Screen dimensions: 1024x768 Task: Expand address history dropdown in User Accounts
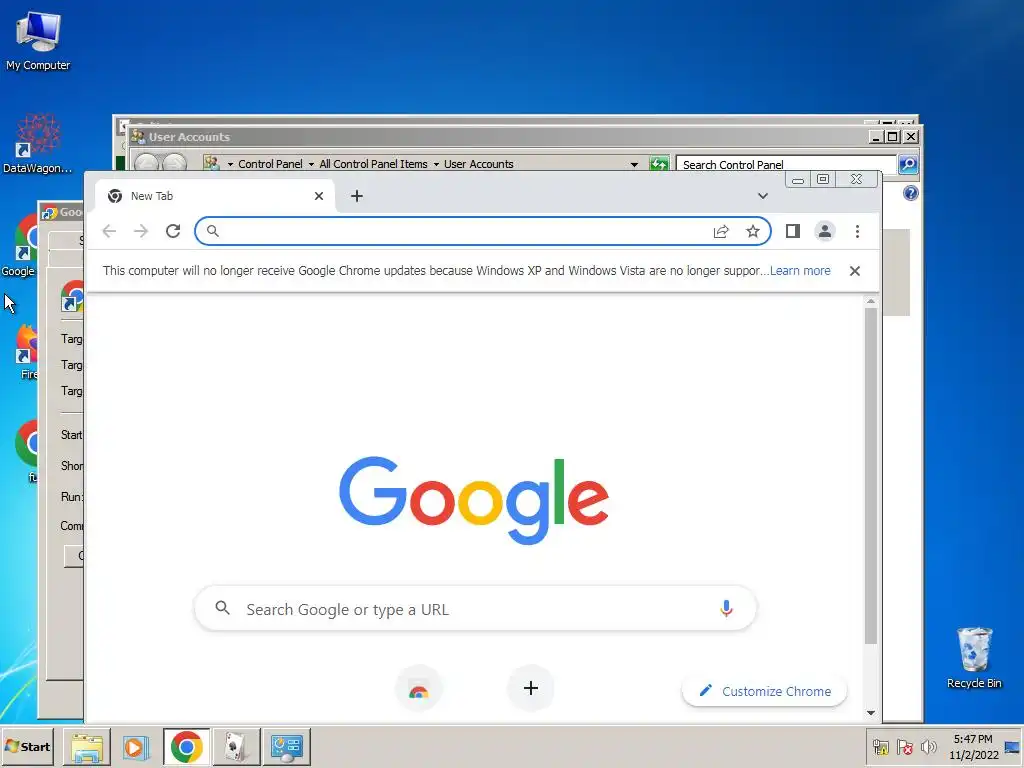coord(634,165)
